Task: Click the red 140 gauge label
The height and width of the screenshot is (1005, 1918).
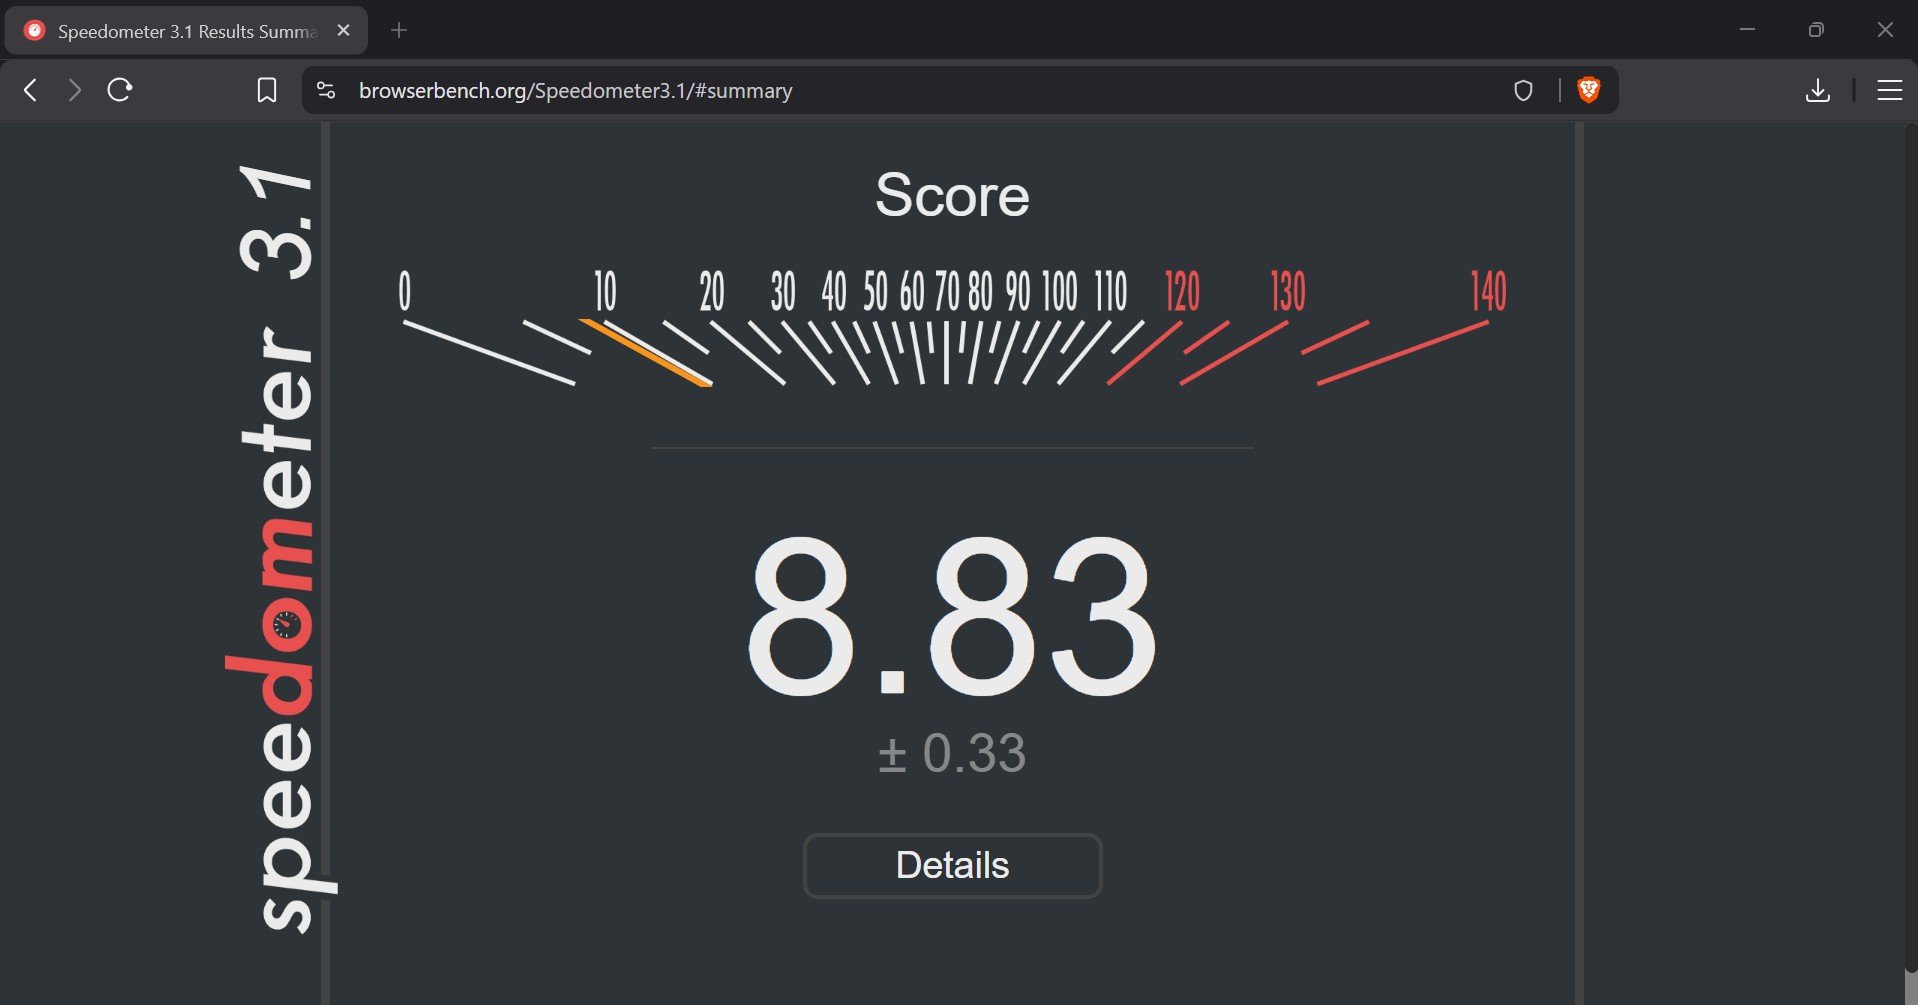Action: (x=1488, y=291)
